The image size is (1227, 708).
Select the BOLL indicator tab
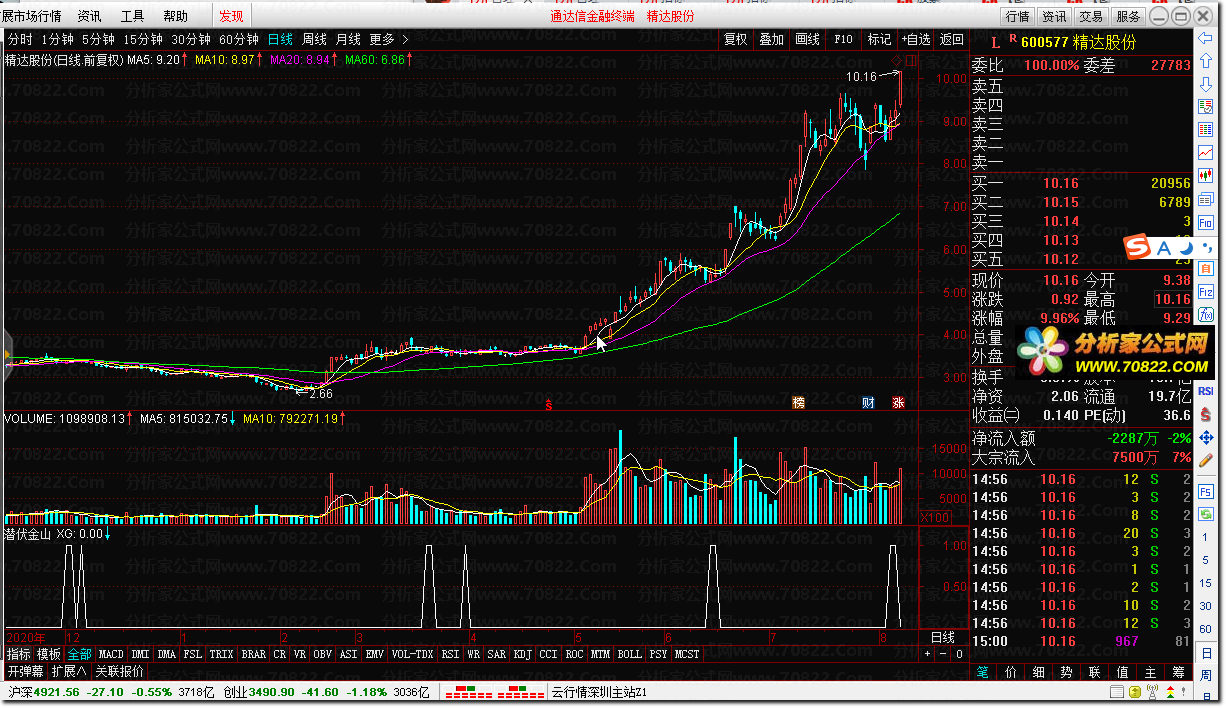[629, 654]
